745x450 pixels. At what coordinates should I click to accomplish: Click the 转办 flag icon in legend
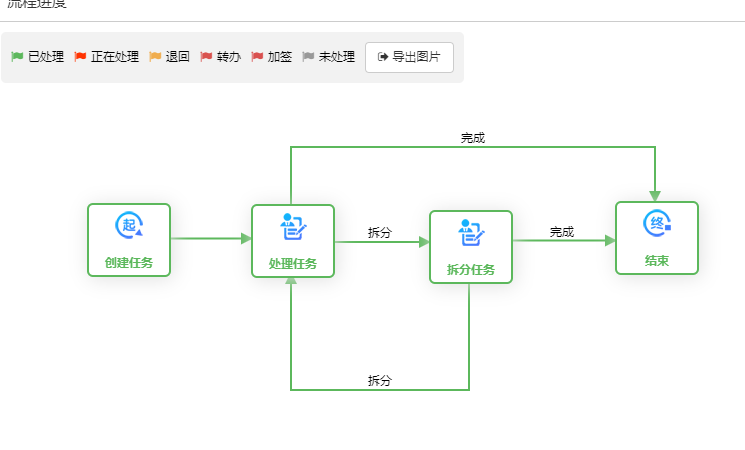coord(206,57)
